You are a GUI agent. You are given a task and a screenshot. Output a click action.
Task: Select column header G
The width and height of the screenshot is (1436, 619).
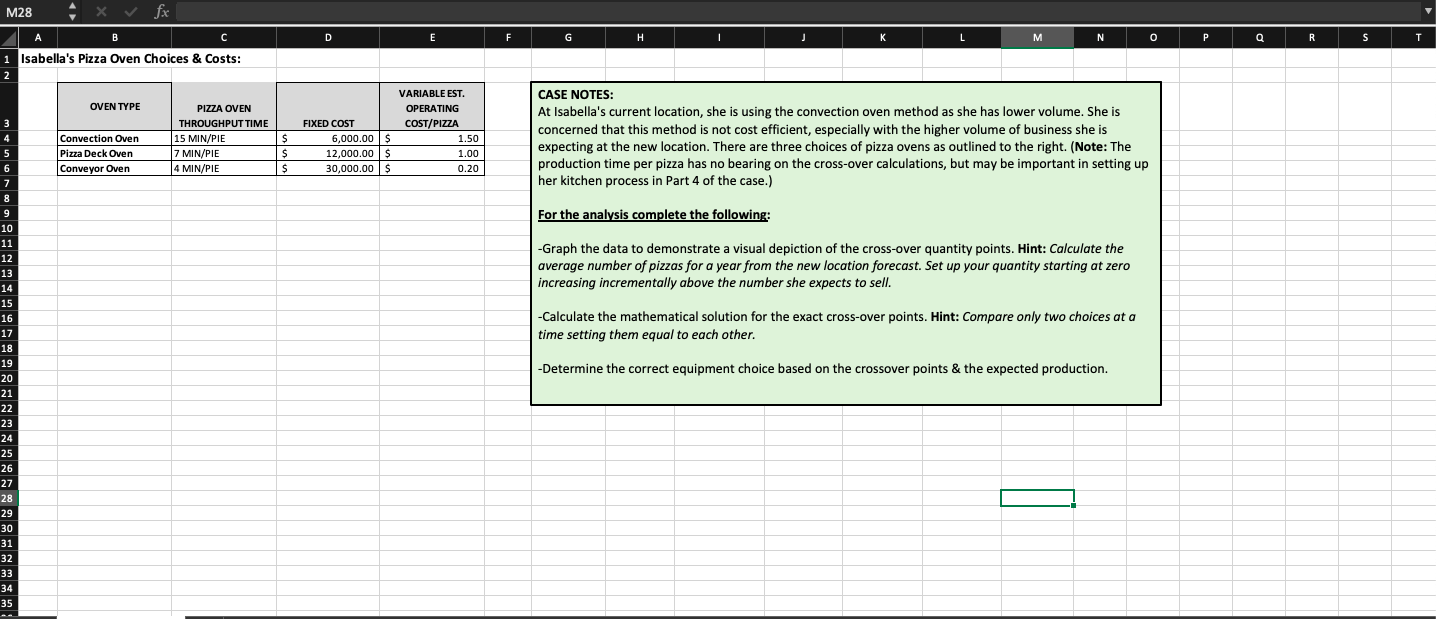coord(568,40)
